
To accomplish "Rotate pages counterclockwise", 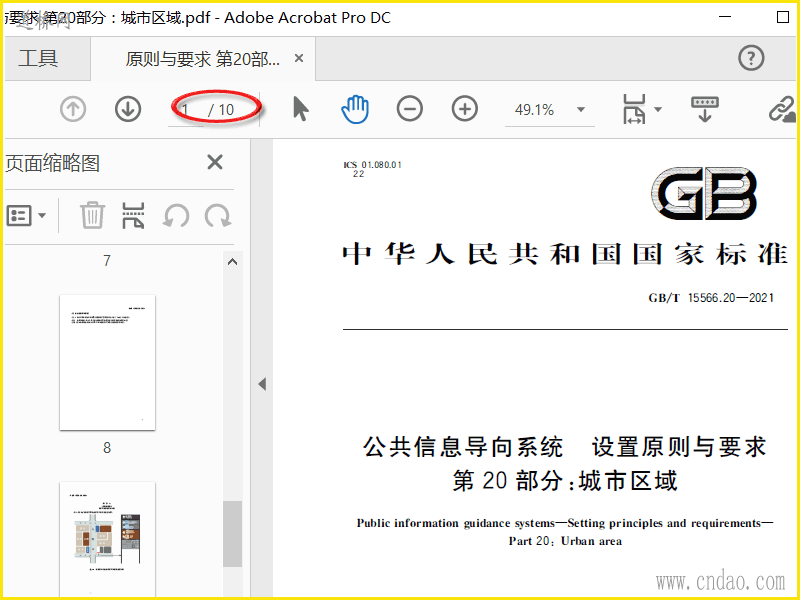I will [x=176, y=215].
